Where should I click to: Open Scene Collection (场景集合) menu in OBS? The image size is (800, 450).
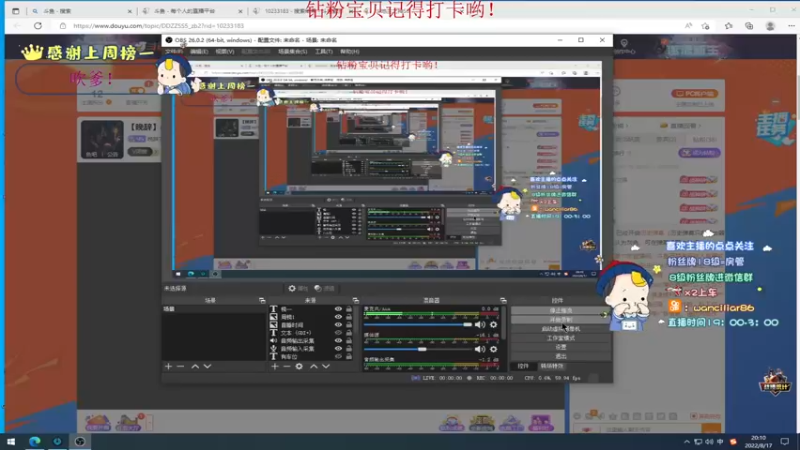point(292,52)
